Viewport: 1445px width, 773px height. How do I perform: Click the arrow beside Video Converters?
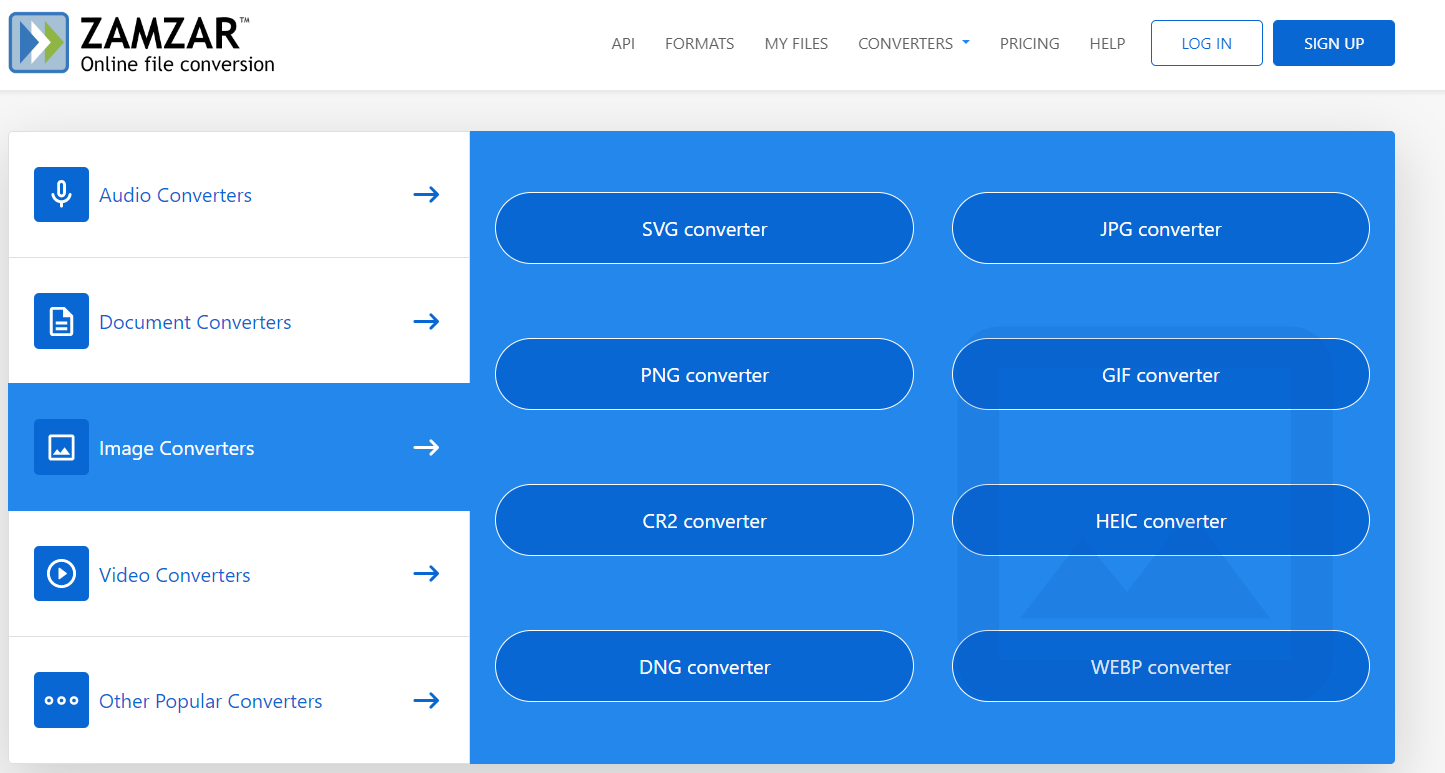(x=427, y=574)
